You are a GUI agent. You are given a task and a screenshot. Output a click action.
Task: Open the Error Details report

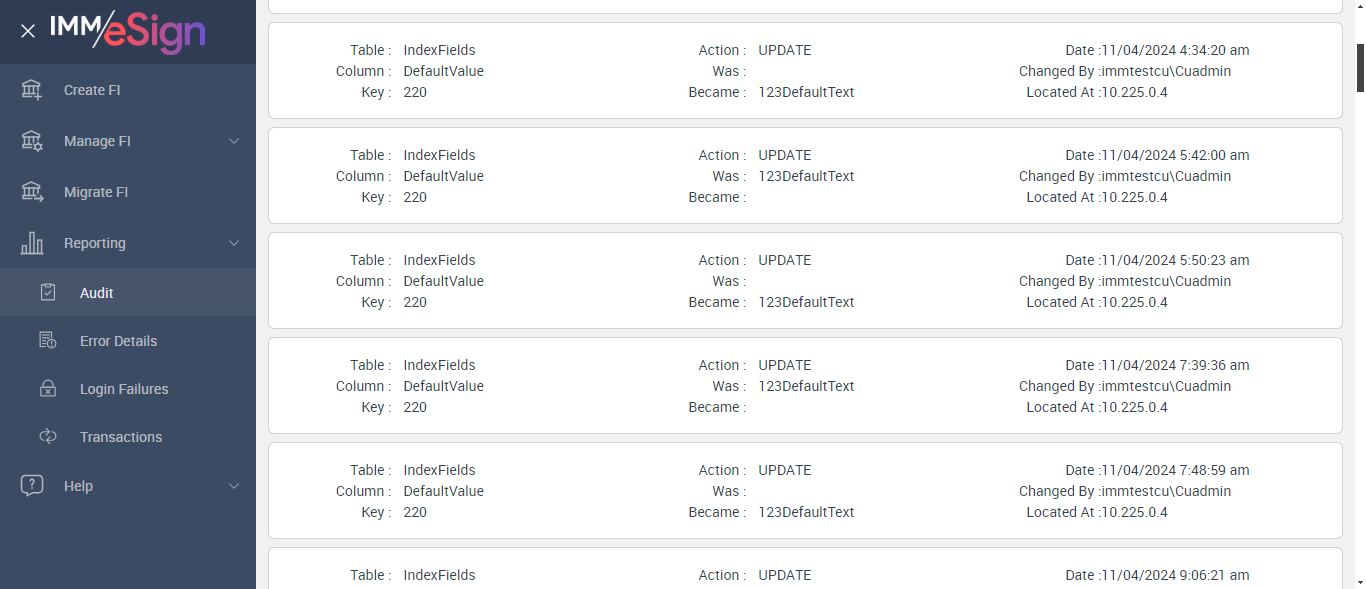point(118,341)
